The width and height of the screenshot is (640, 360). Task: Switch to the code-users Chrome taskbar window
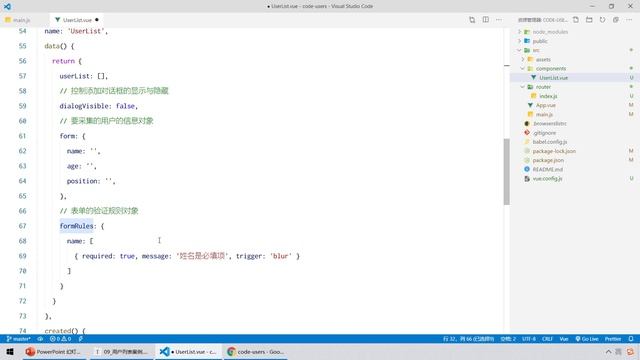point(256,351)
